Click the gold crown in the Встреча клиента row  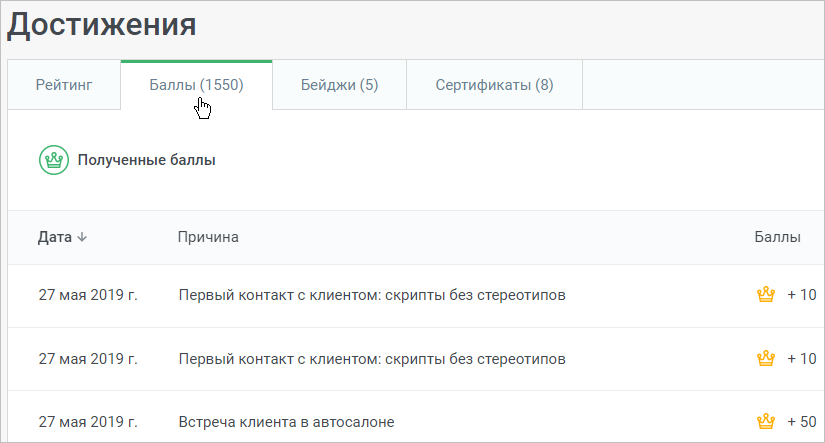tap(766, 421)
